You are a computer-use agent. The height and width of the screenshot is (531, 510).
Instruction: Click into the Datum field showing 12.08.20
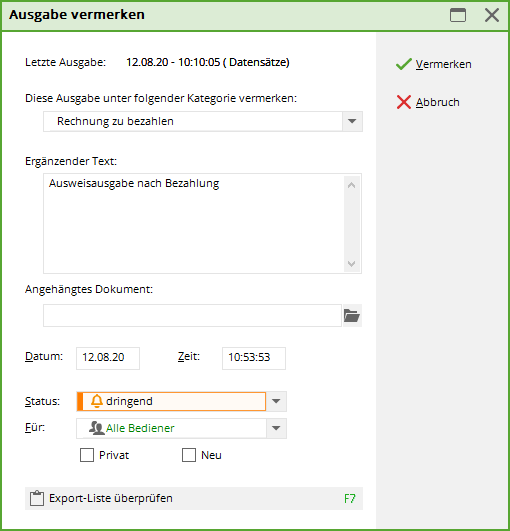click(x=108, y=358)
